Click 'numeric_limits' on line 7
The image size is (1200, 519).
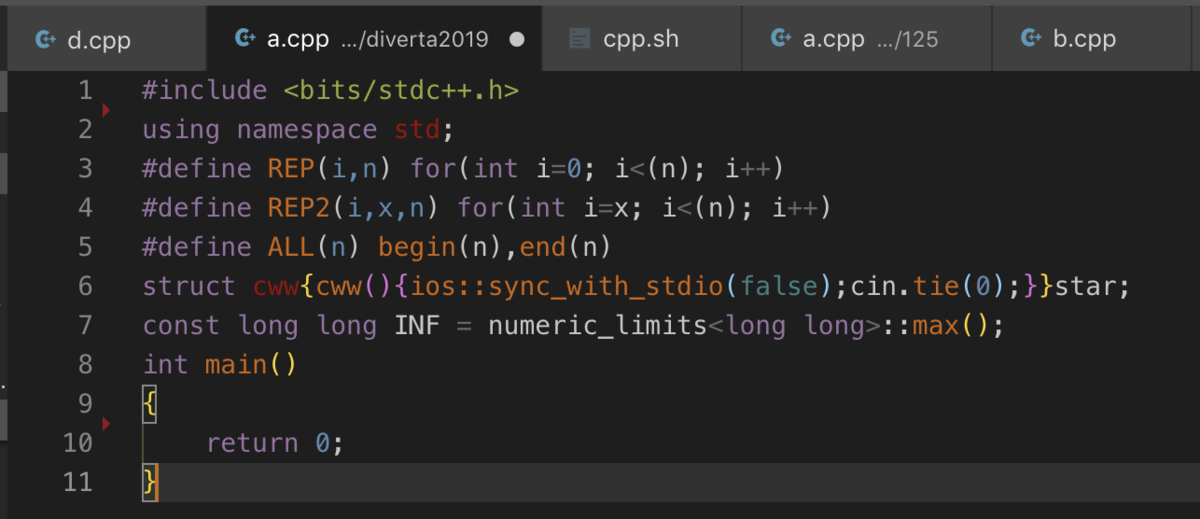pyautogui.click(x=597, y=325)
